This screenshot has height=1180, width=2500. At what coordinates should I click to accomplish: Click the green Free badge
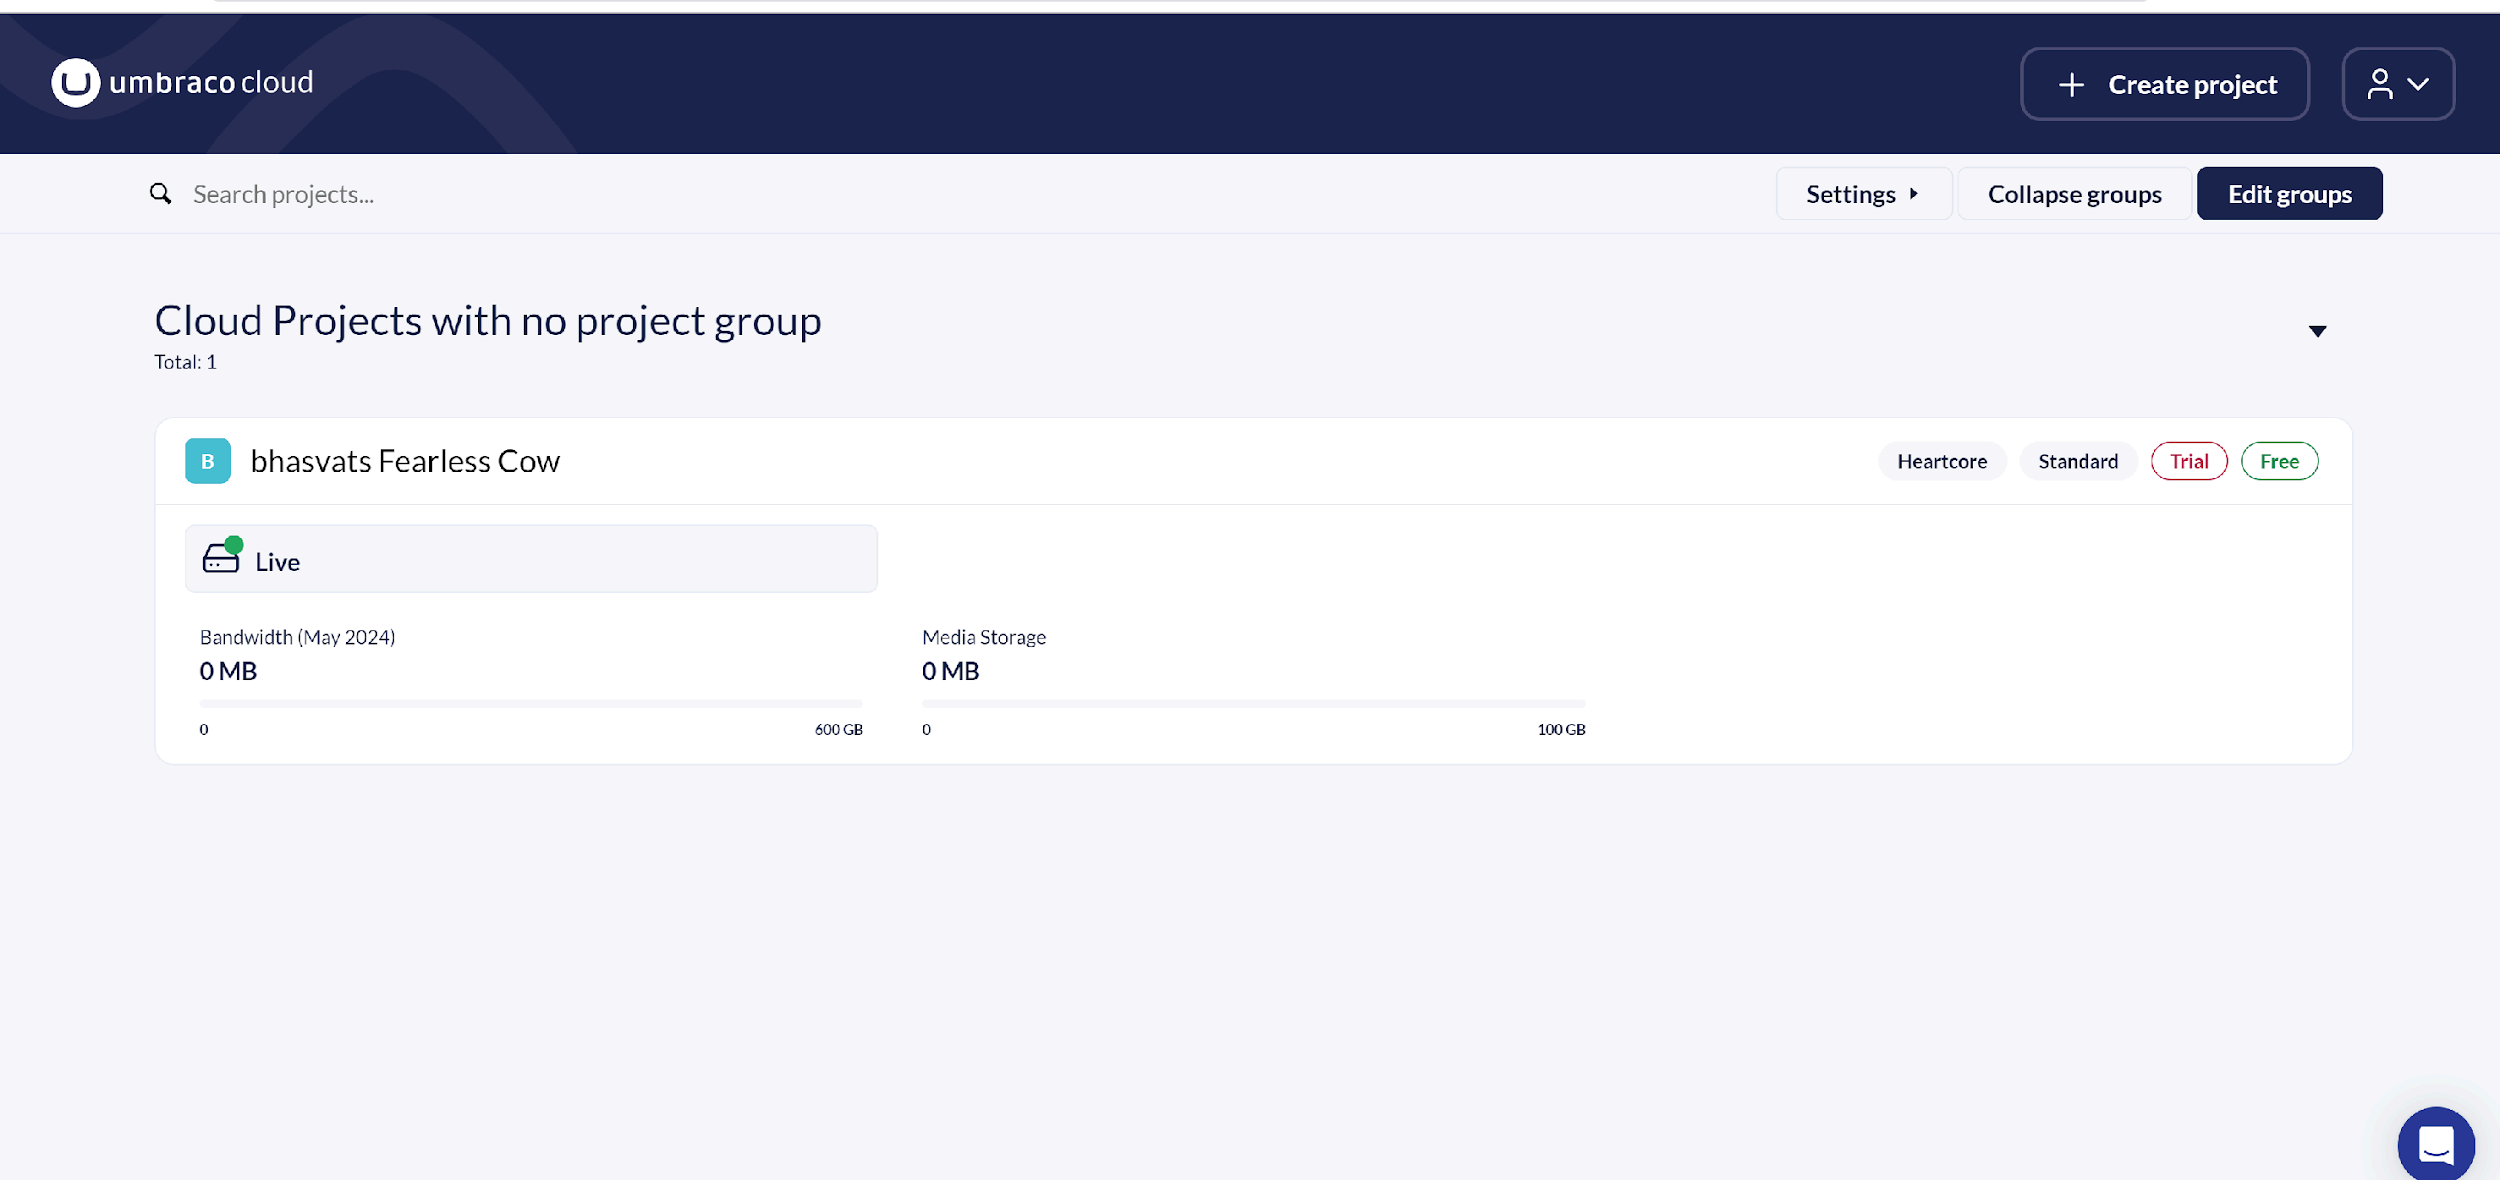coord(2279,461)
